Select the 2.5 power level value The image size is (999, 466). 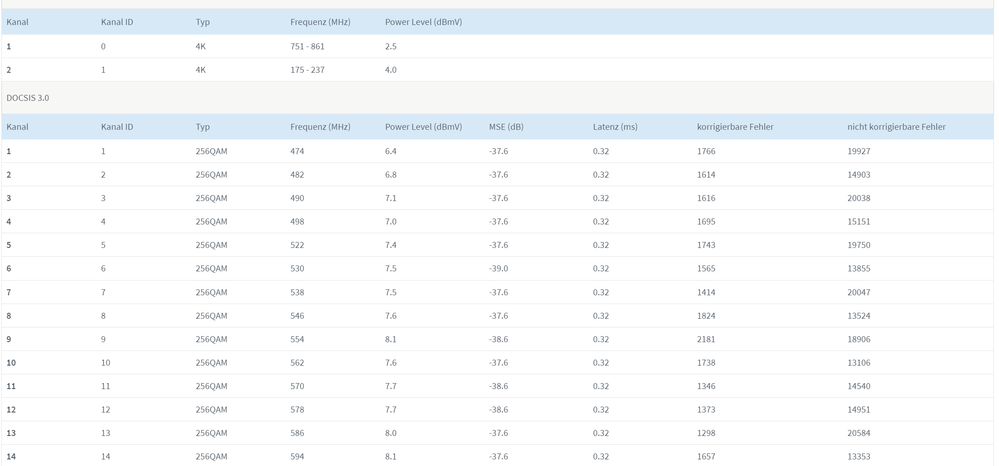[x=391, y=46]
